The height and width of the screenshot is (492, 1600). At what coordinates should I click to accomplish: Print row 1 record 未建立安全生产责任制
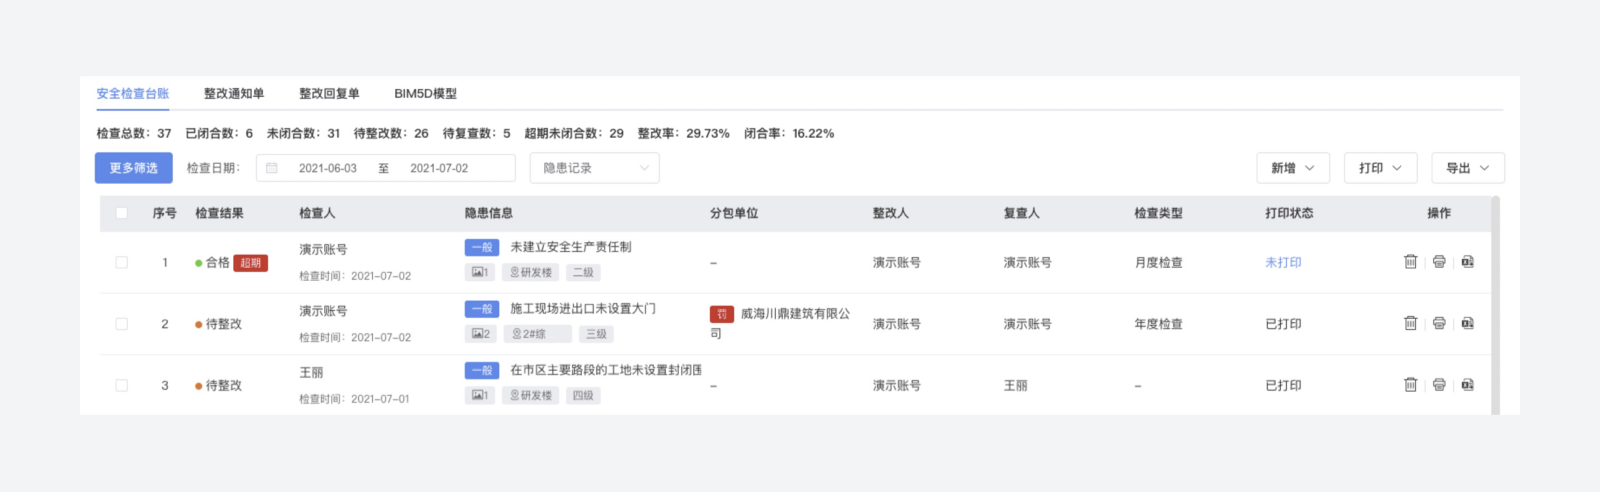point(1439,262)
